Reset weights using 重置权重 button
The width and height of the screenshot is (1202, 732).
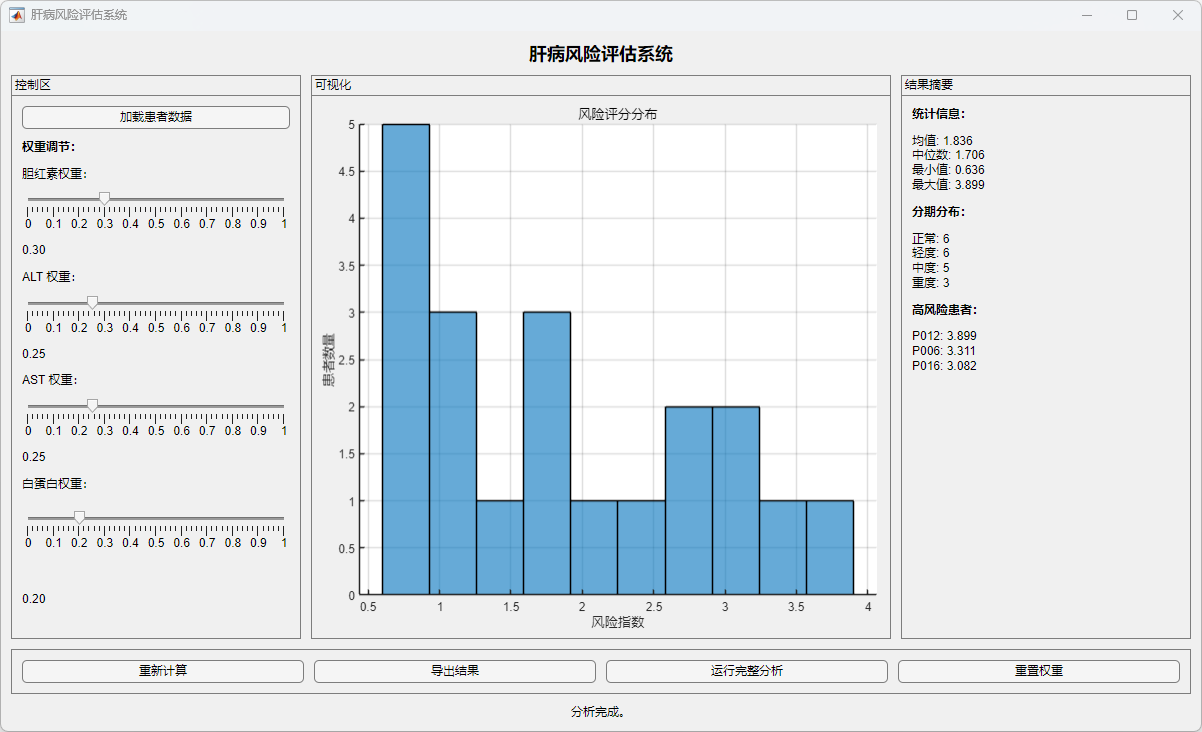[1038, 671]
